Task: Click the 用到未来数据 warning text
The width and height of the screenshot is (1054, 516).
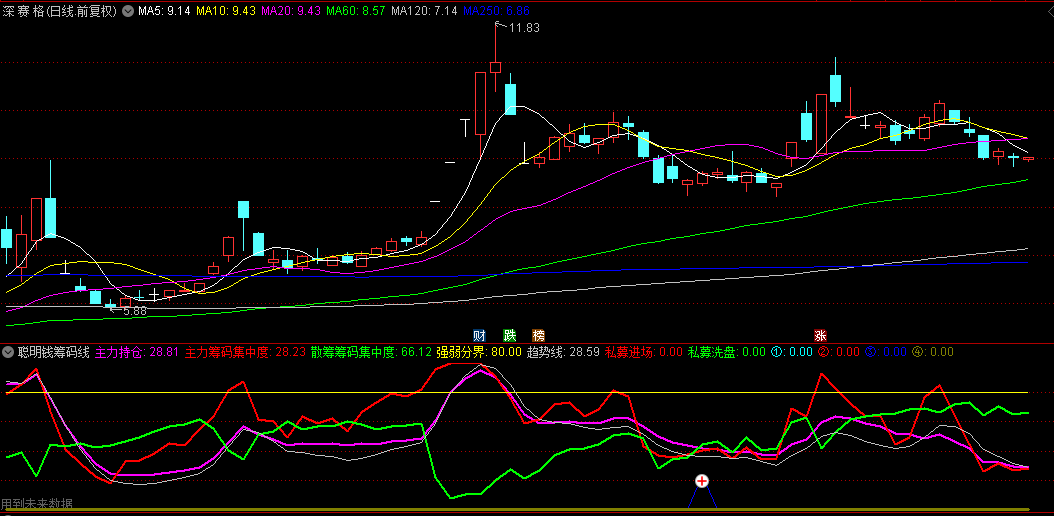Action: pos(37,504)
